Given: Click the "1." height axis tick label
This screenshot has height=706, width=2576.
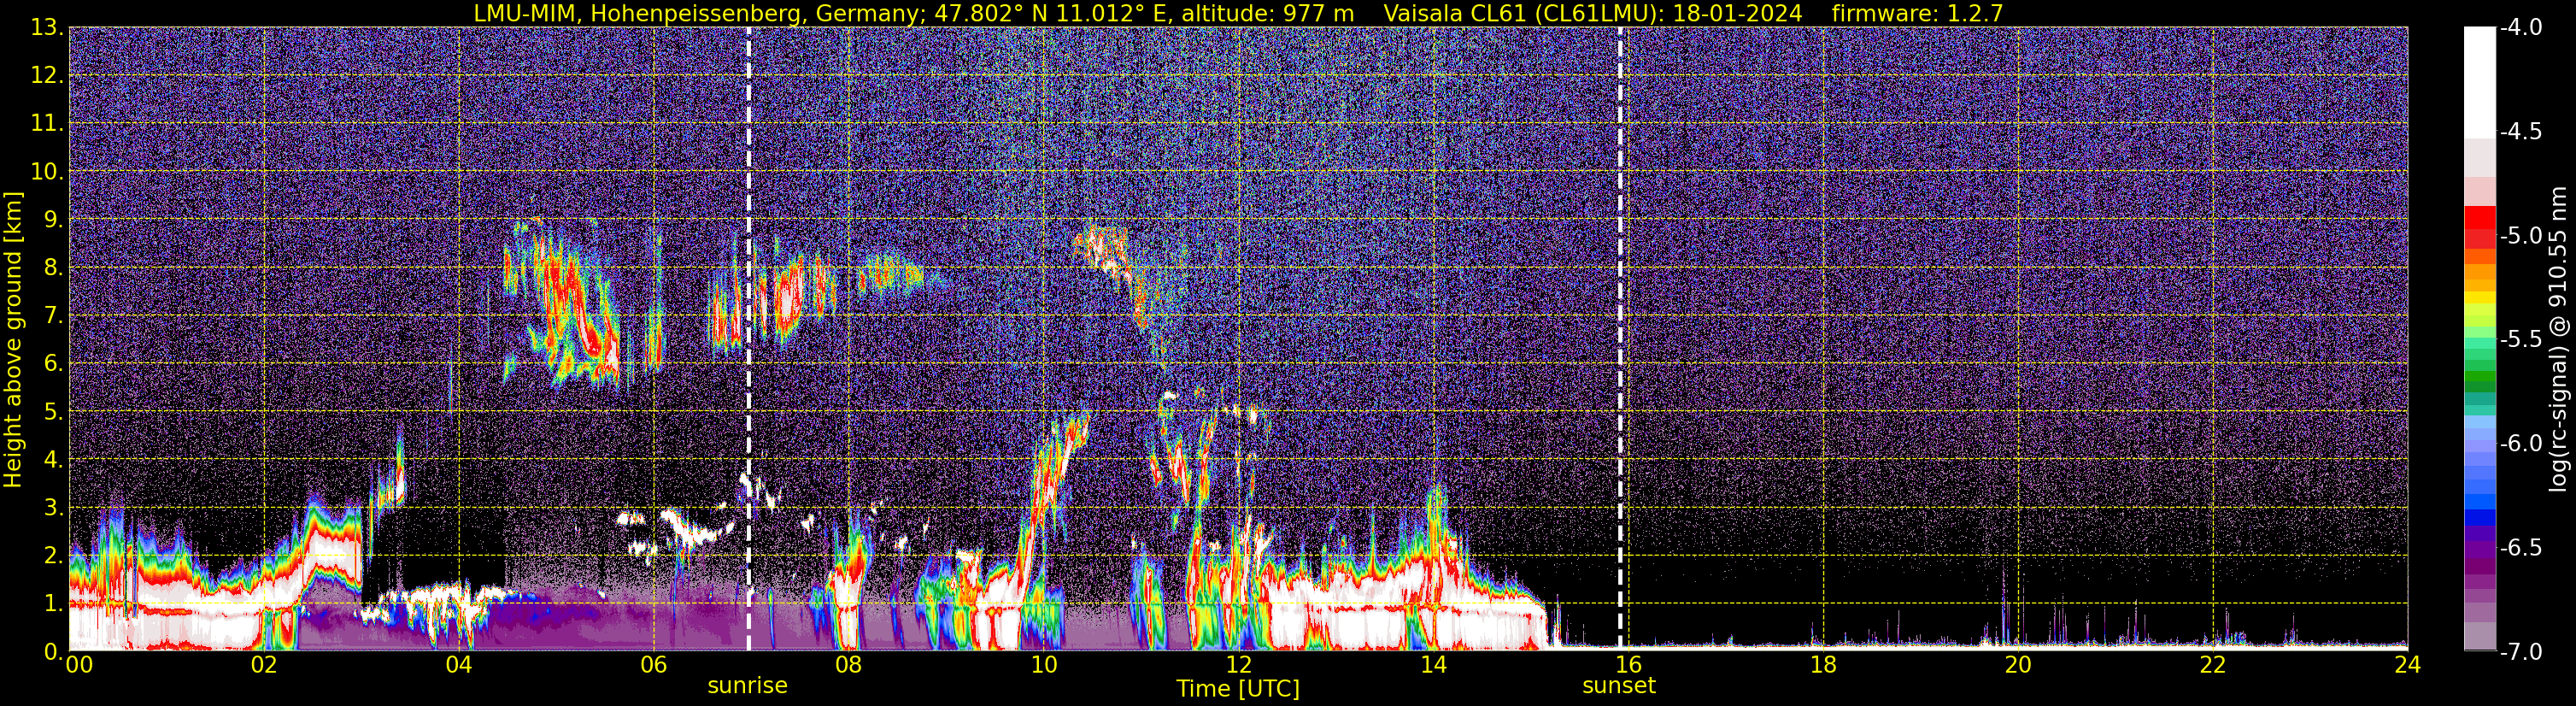Looking at the screenshot, I should 52,604.
